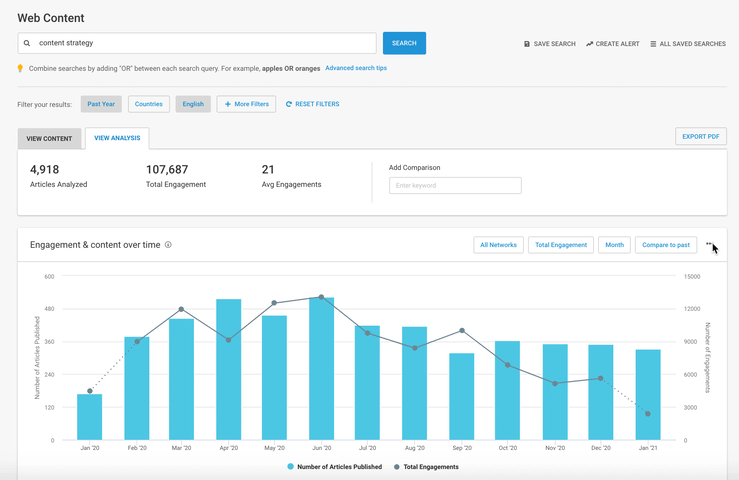Toggle the Compare to past option
The width and height of the screenshot is (739, 480).
[665, 245]
